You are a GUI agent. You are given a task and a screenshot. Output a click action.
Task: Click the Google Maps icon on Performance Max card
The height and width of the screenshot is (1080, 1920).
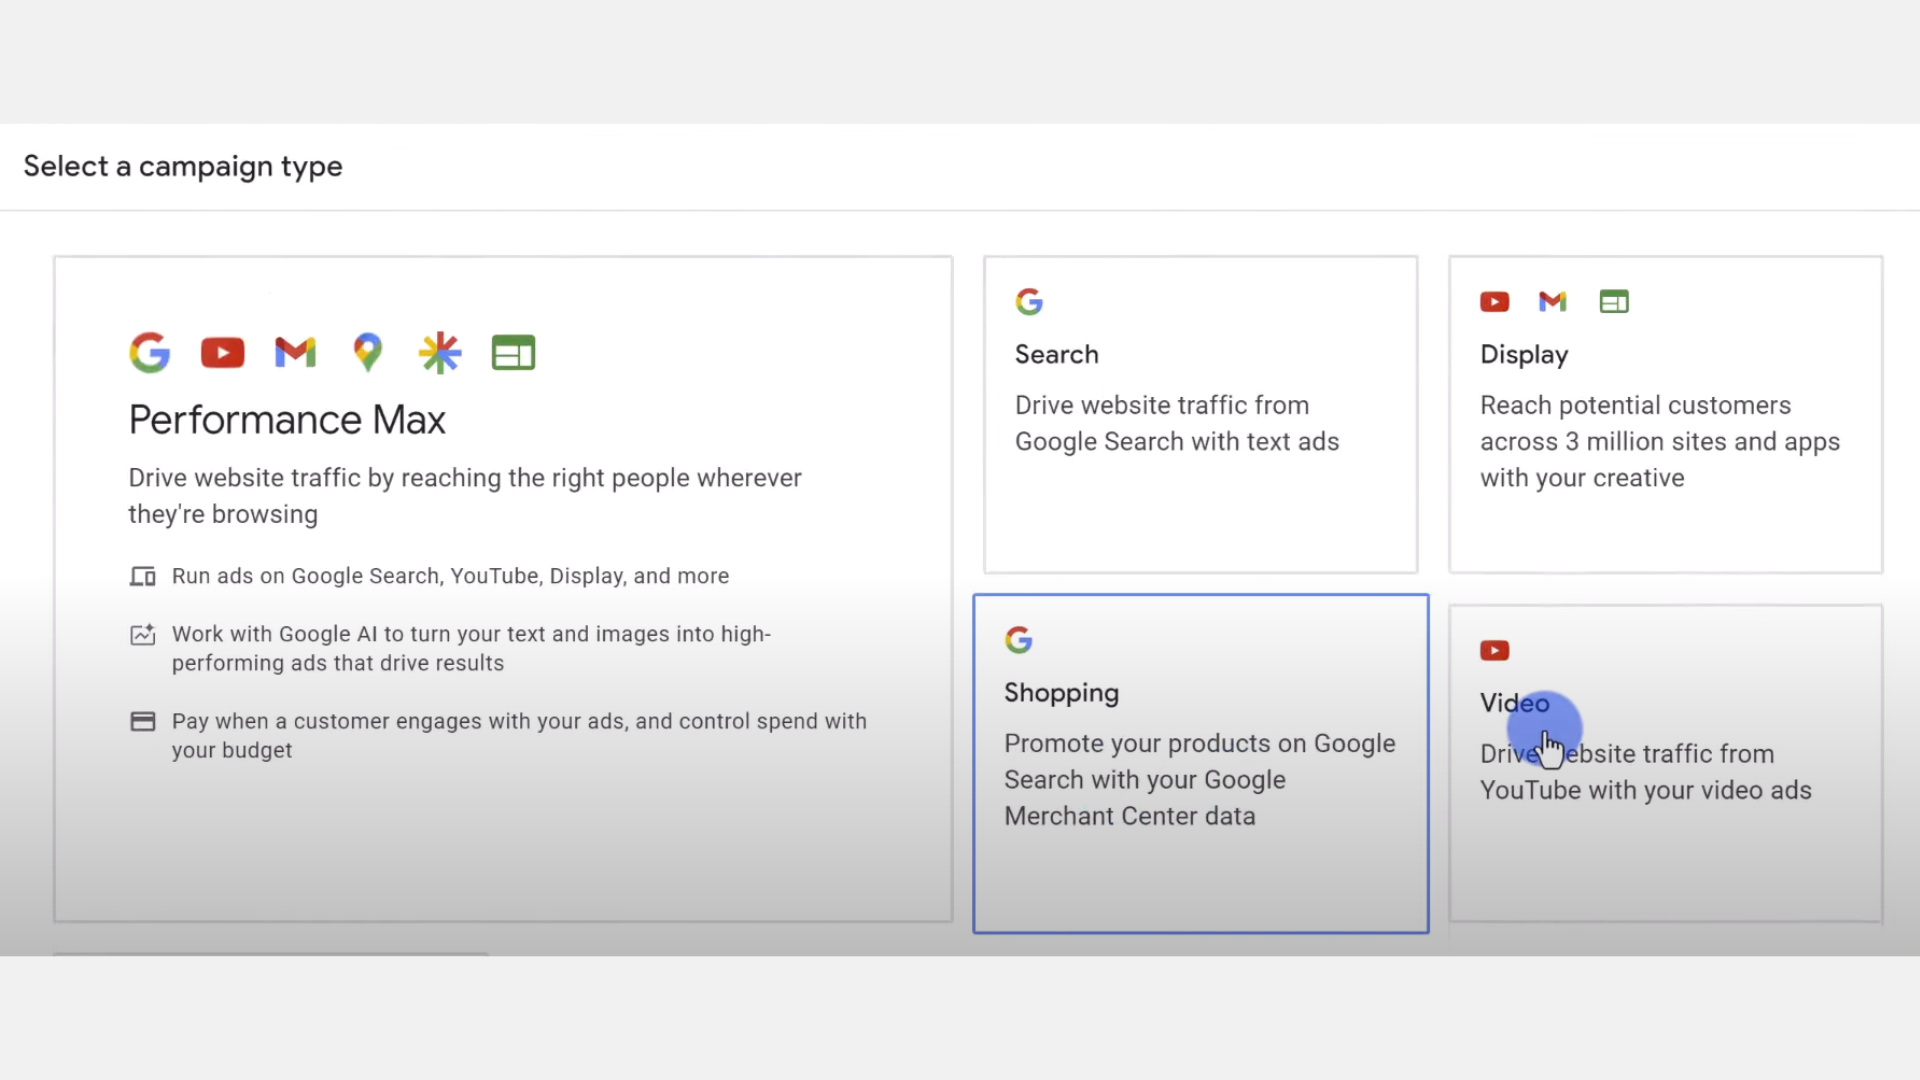point(366,352)
